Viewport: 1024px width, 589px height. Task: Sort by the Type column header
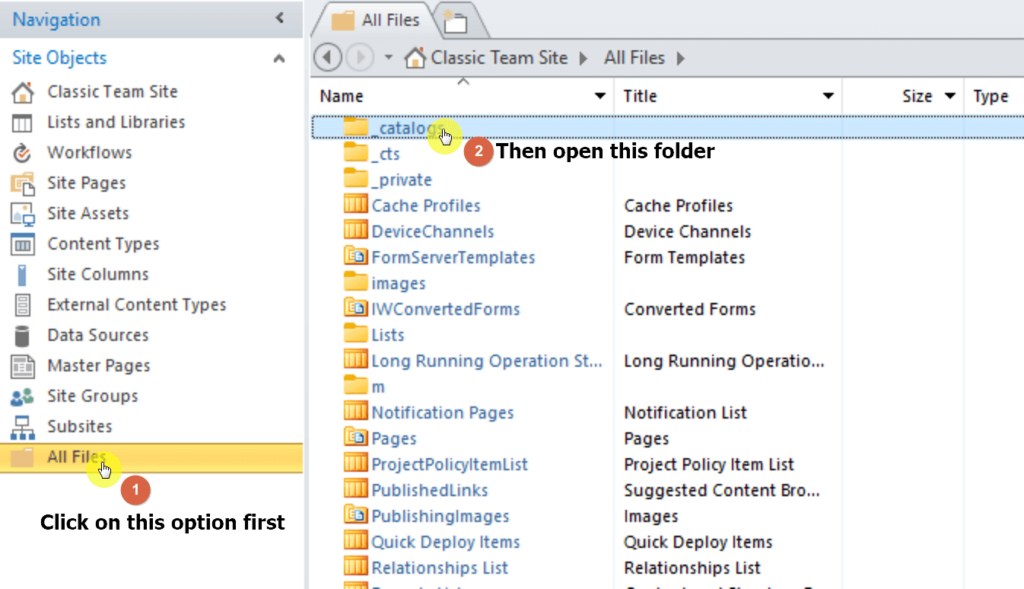[991, 96]
